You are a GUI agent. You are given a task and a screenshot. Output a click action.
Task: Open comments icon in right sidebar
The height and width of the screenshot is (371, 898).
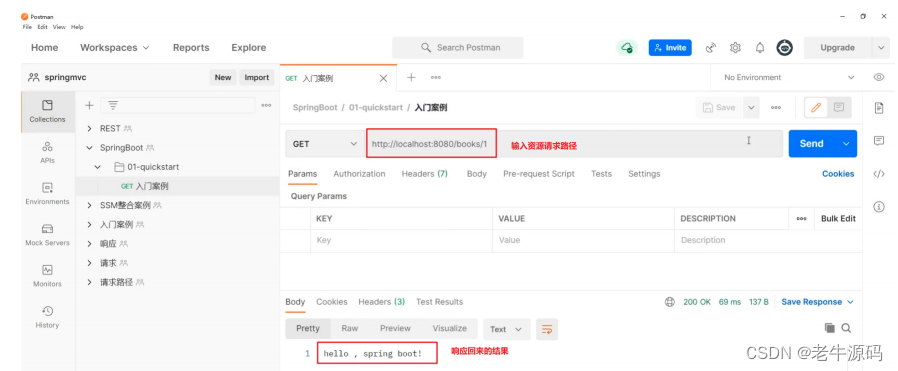click(879, 141)
